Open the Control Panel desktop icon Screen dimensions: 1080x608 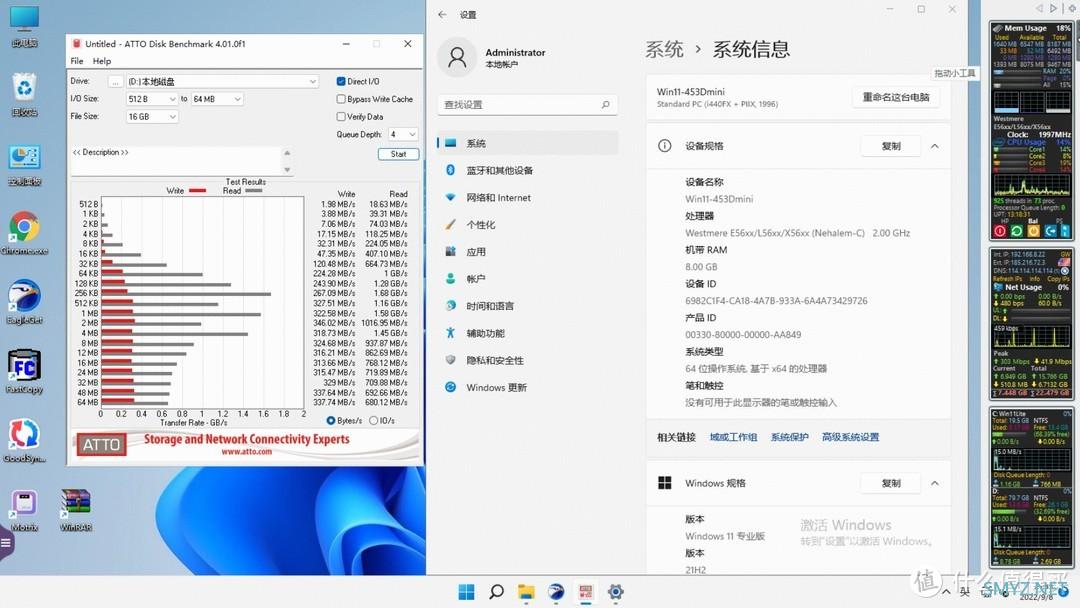[25, 165]
